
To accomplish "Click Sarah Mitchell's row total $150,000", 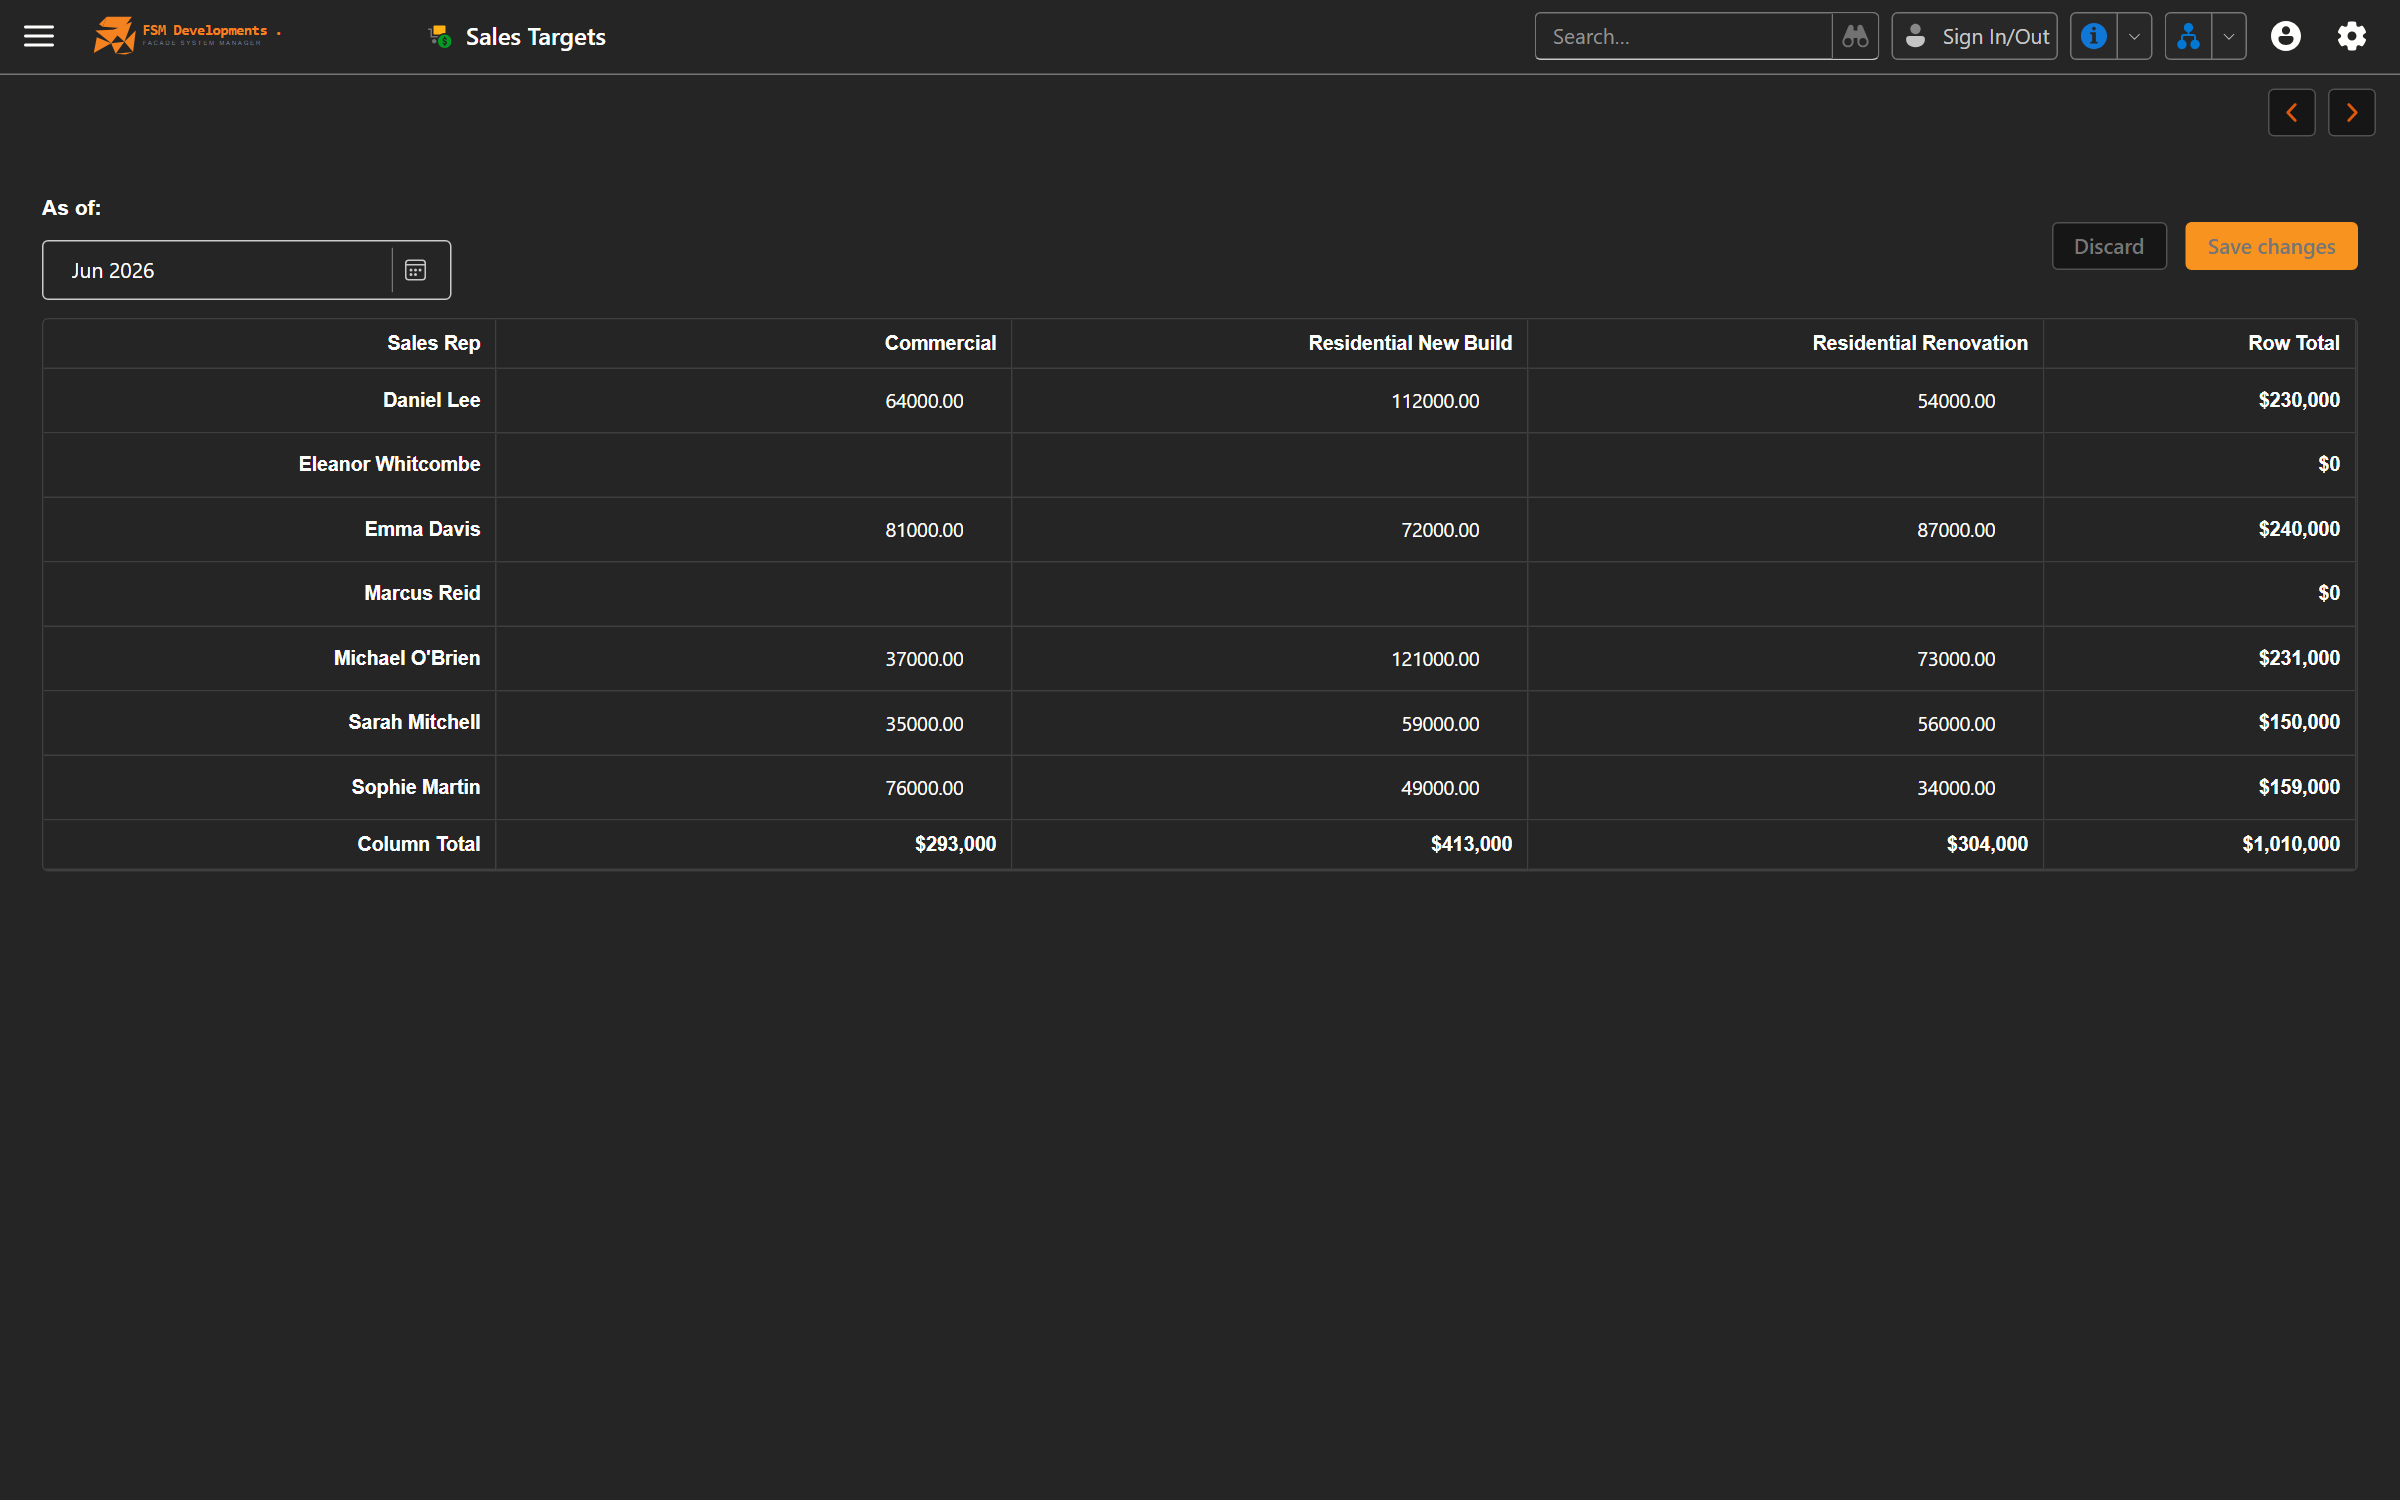I will click(2299, 722).
